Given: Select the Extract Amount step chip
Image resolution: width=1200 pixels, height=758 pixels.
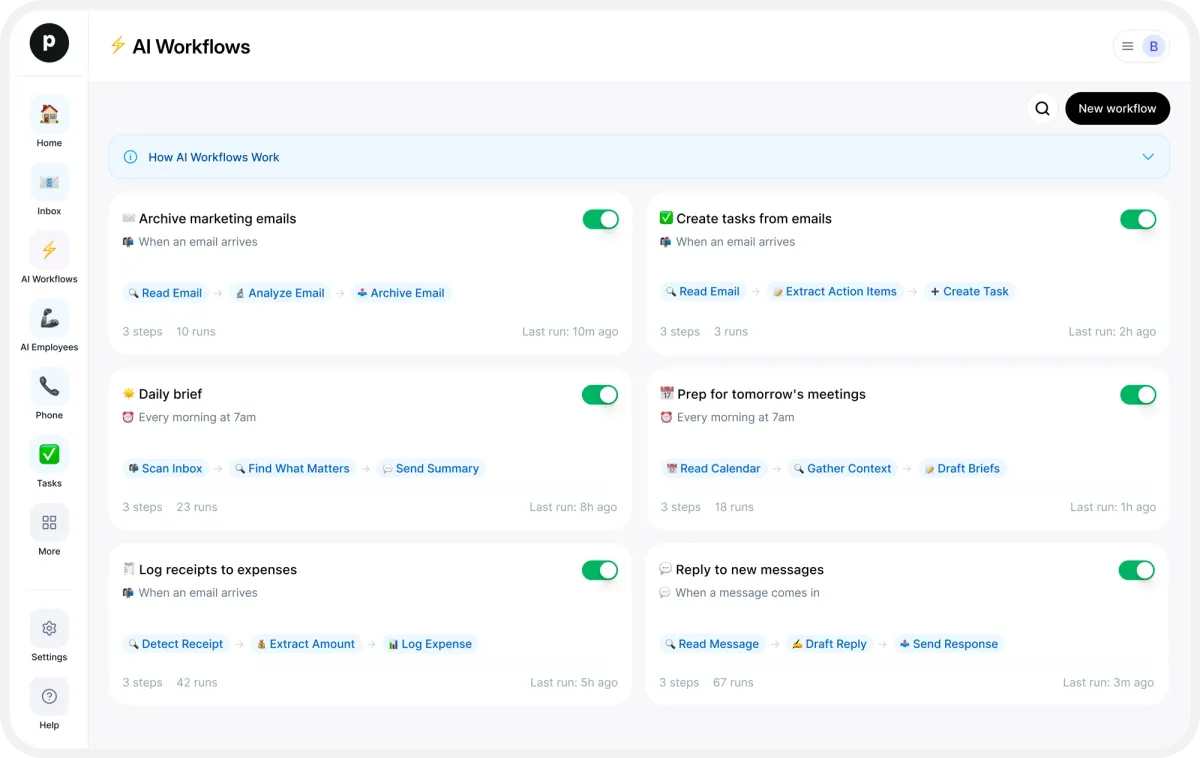Looking at the screenshot, I should pyautogui.click(x=305, y=644).
